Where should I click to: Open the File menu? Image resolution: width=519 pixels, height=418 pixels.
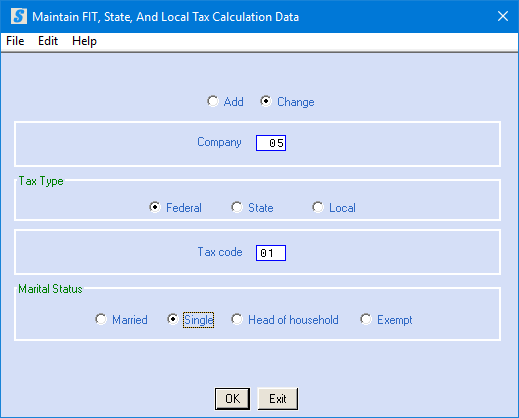click(x=15, y=41)
